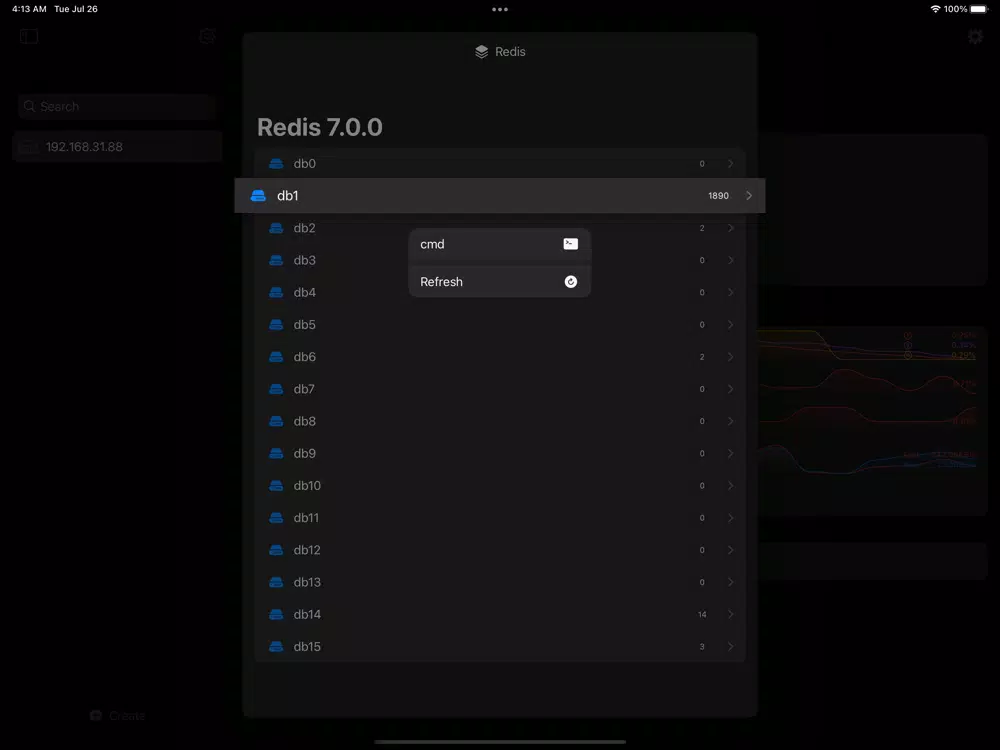Click the db14 database icon
The width and height of the screenshot is (1000, 750).
point(276,615)
